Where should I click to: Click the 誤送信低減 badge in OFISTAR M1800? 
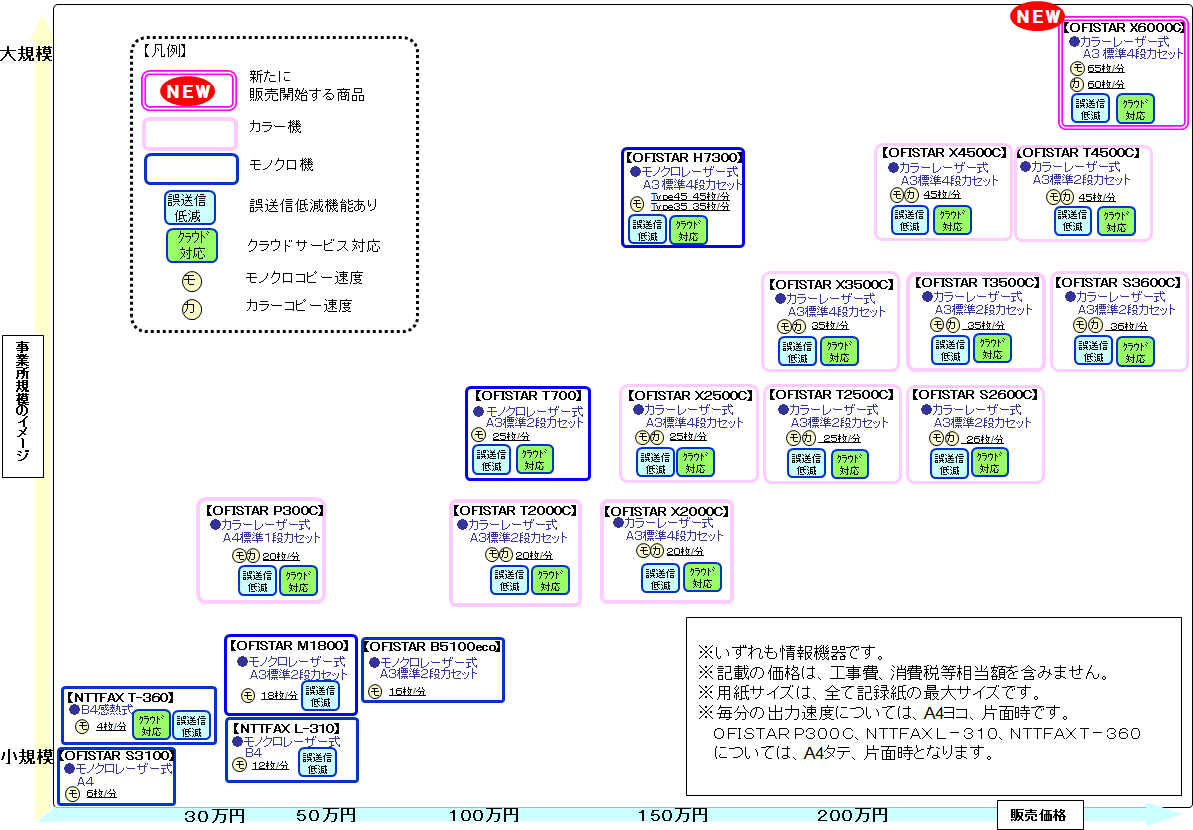click(320, 696)
